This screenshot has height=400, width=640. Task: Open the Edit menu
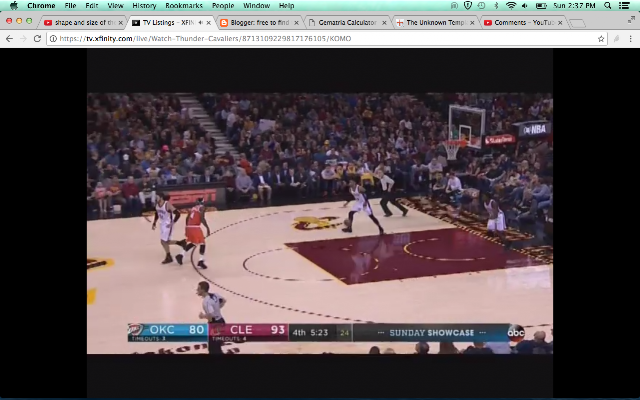click(92, 6)
